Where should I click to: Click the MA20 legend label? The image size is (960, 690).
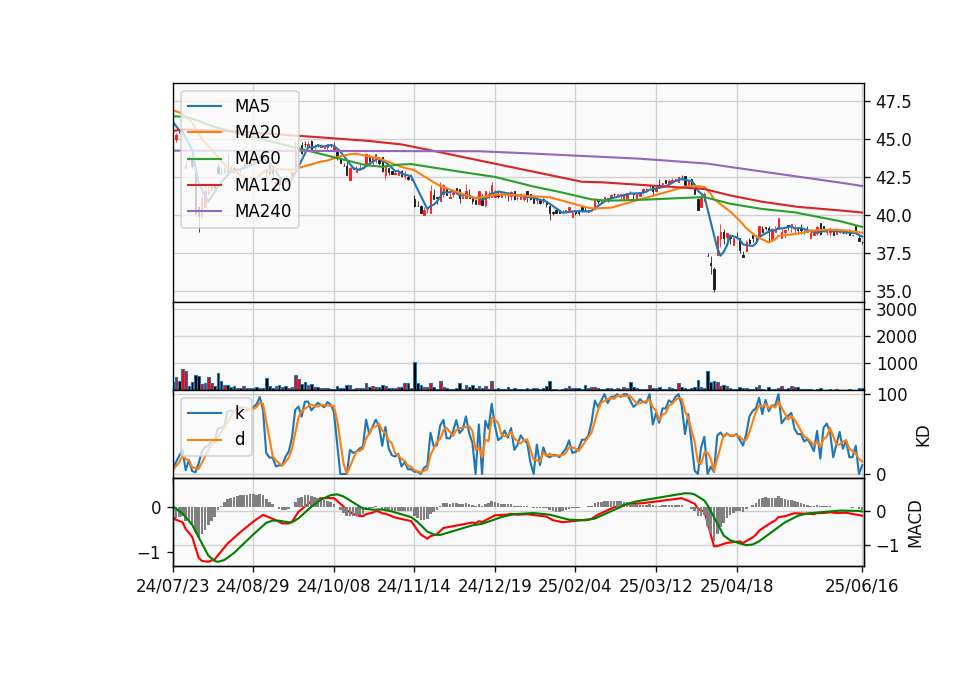point(258,132)
